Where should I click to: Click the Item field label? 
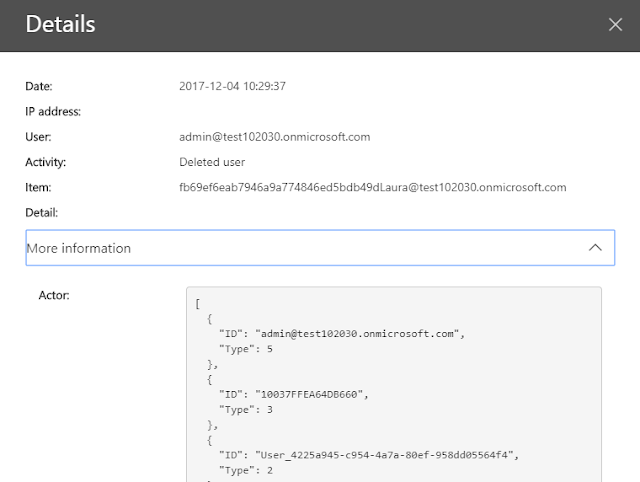pos(38,187)
